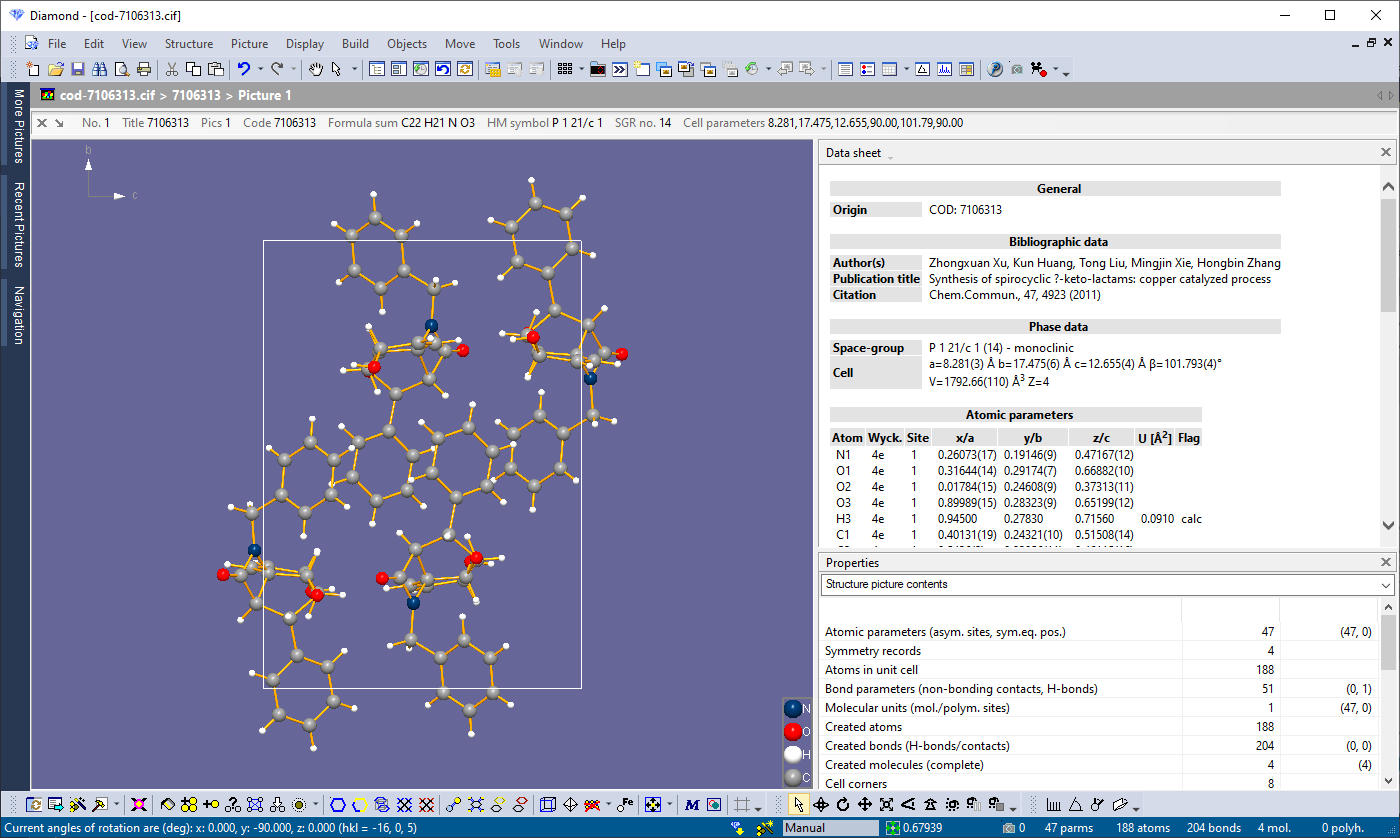
Task: Launch POV-Ray rendering
Action: point(996,69)
